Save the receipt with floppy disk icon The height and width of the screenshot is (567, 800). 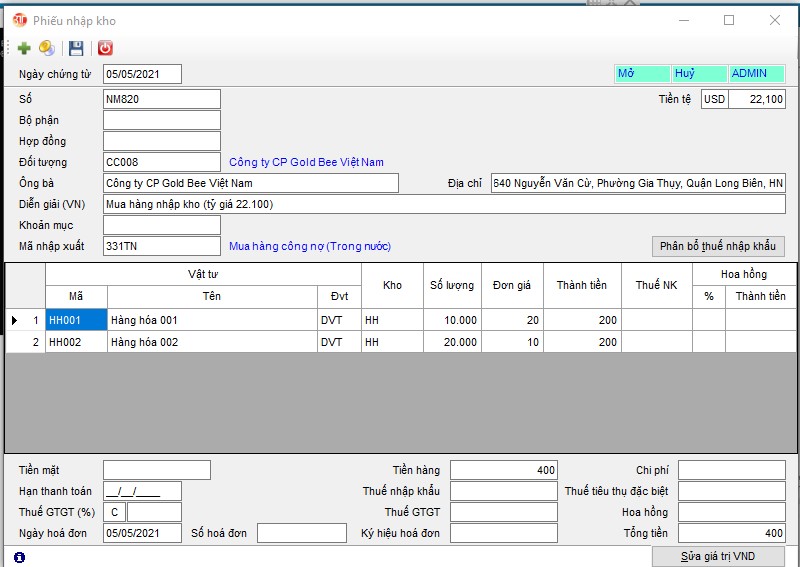pos(76,48)
